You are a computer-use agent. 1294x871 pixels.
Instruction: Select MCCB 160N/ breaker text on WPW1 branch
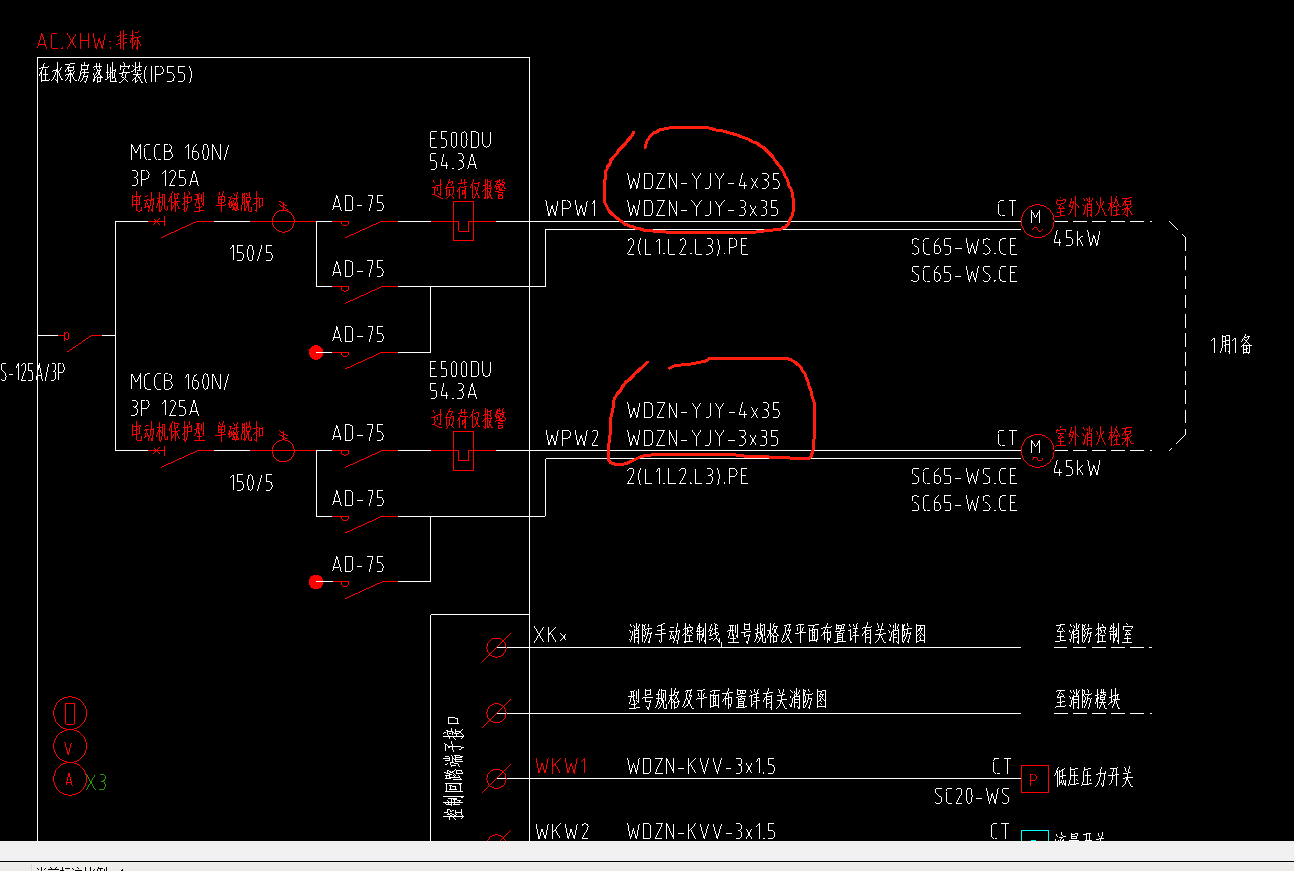[x=180, y=153]
